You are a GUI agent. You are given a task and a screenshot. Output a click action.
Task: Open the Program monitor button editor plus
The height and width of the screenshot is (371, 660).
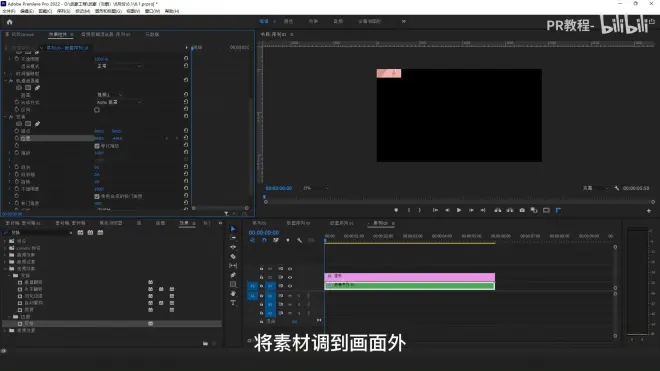coord(649,211)
